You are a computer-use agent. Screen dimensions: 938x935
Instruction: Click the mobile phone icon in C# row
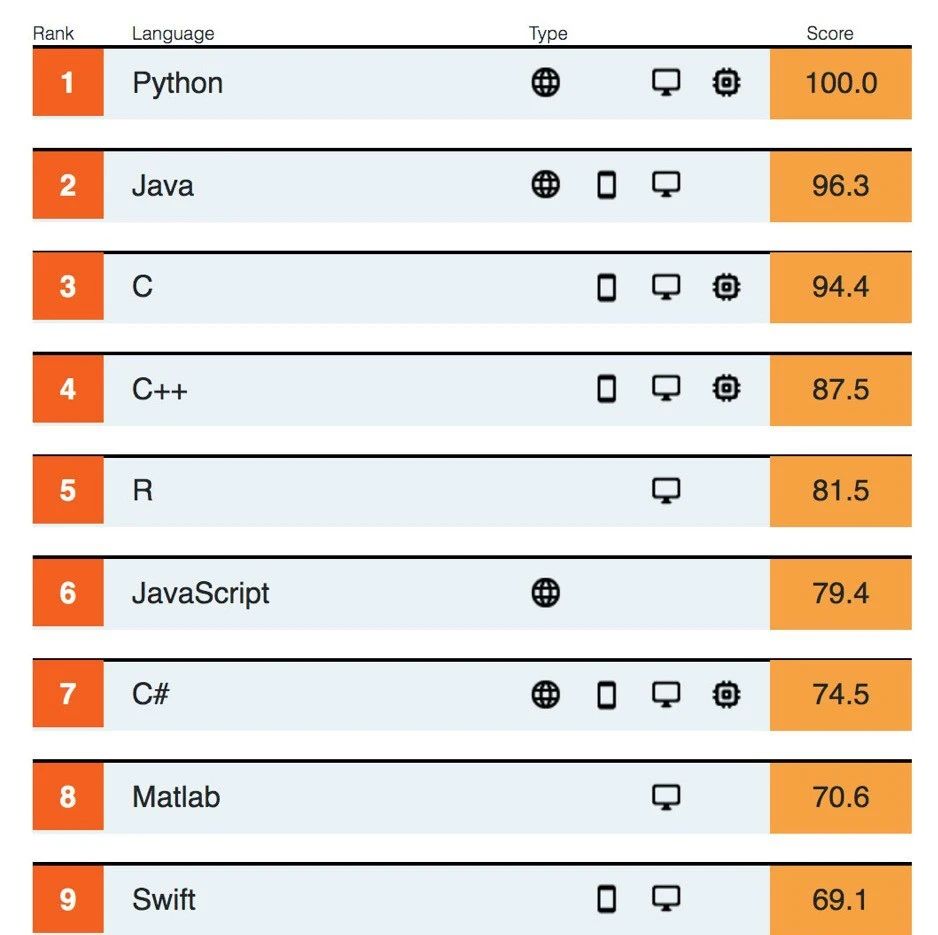607,695
